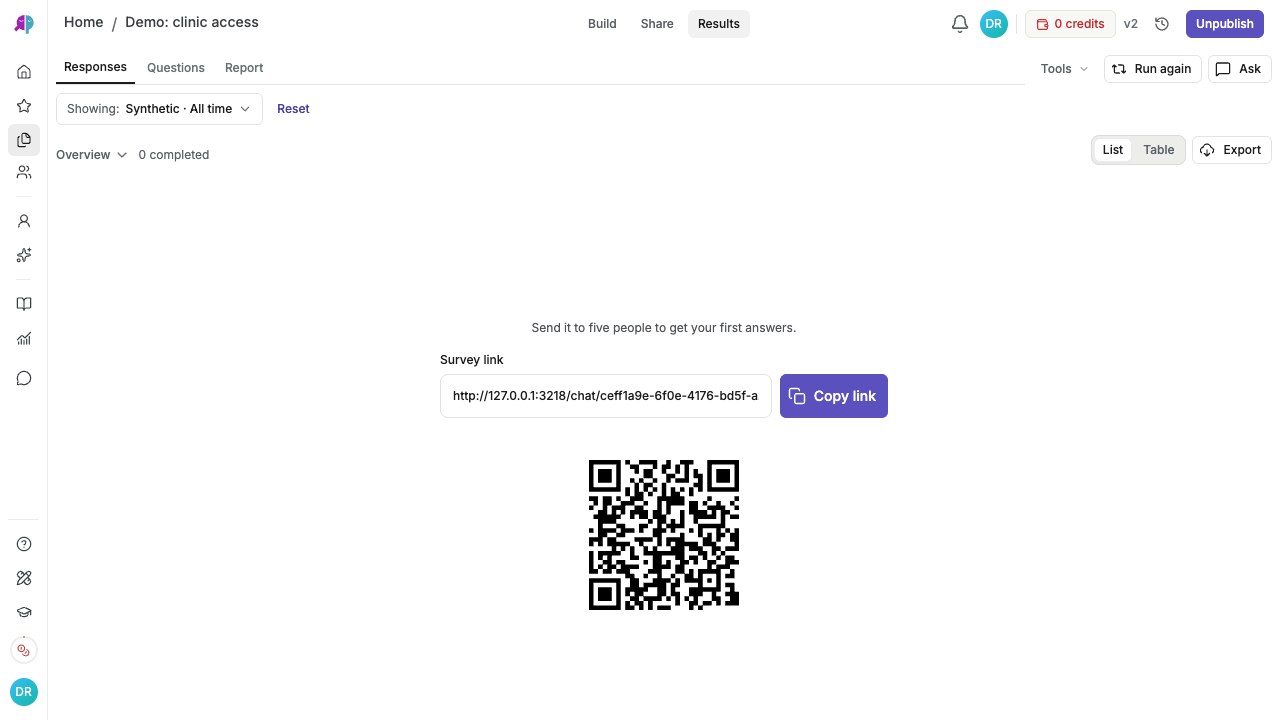The height and width of the screenshot is (720, 1280).
Task: Click Copy link button
Action: pyautogui.click(x=834, y=396)
